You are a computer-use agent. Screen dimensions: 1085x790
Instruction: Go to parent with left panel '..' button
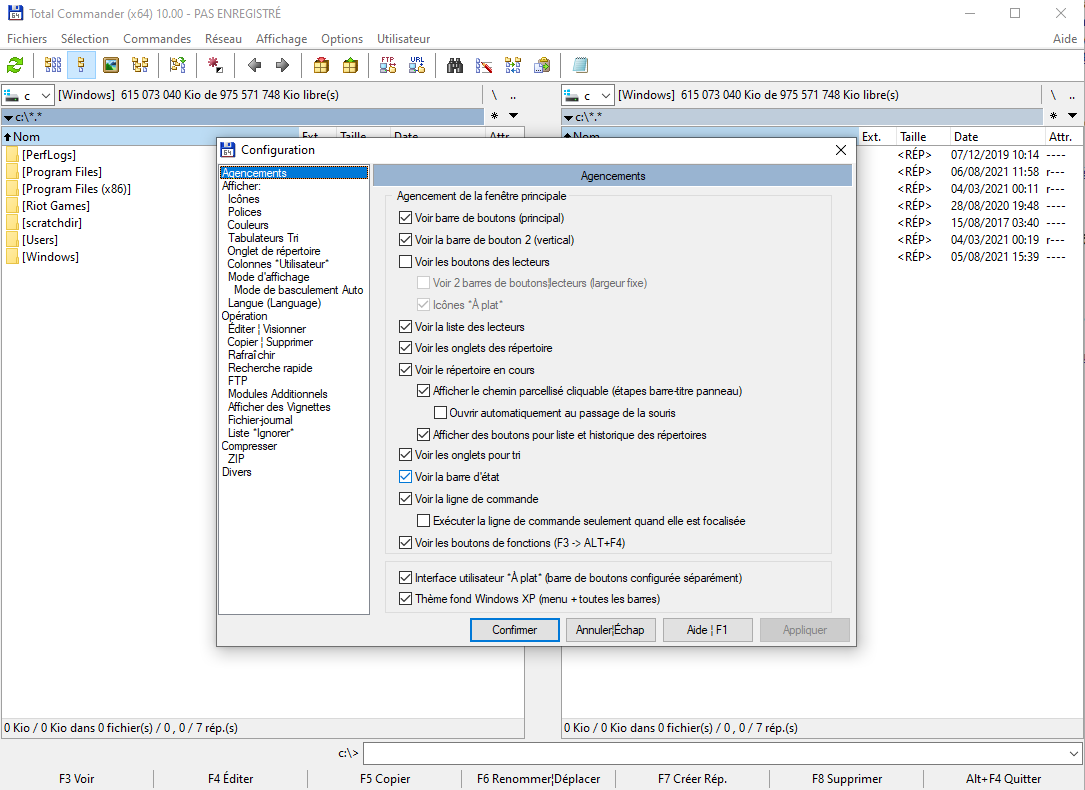point(513,95)
